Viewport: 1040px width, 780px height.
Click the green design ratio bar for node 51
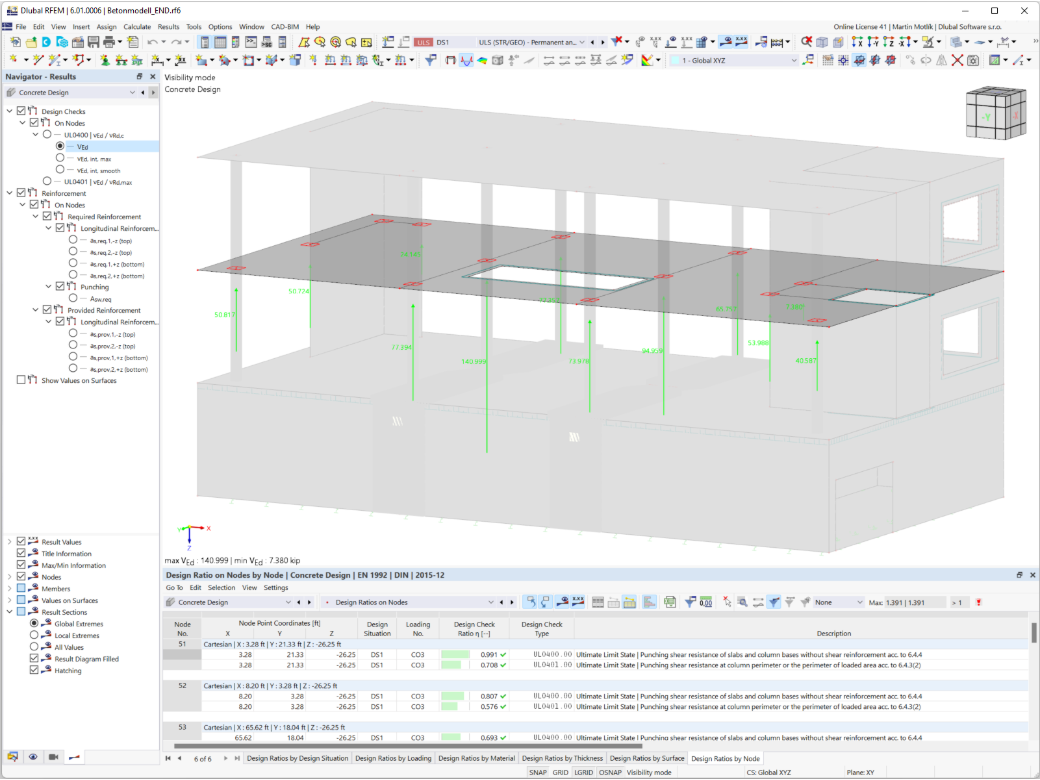click(x=455, y=655)
